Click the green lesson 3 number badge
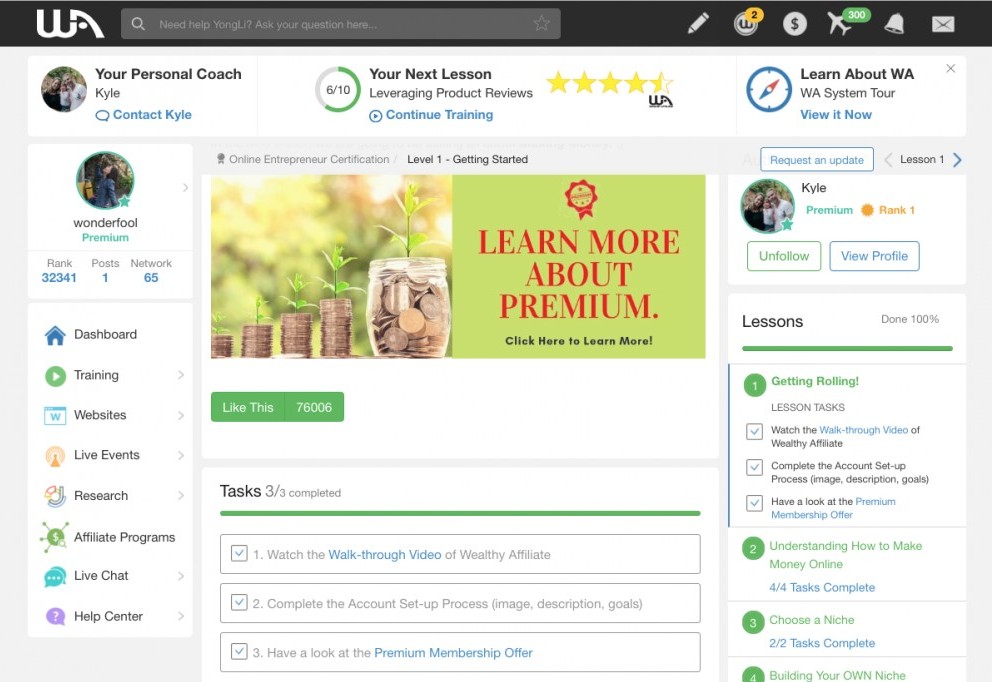The image size is (992, 682). pyautogui.click(x=753, y=623)
